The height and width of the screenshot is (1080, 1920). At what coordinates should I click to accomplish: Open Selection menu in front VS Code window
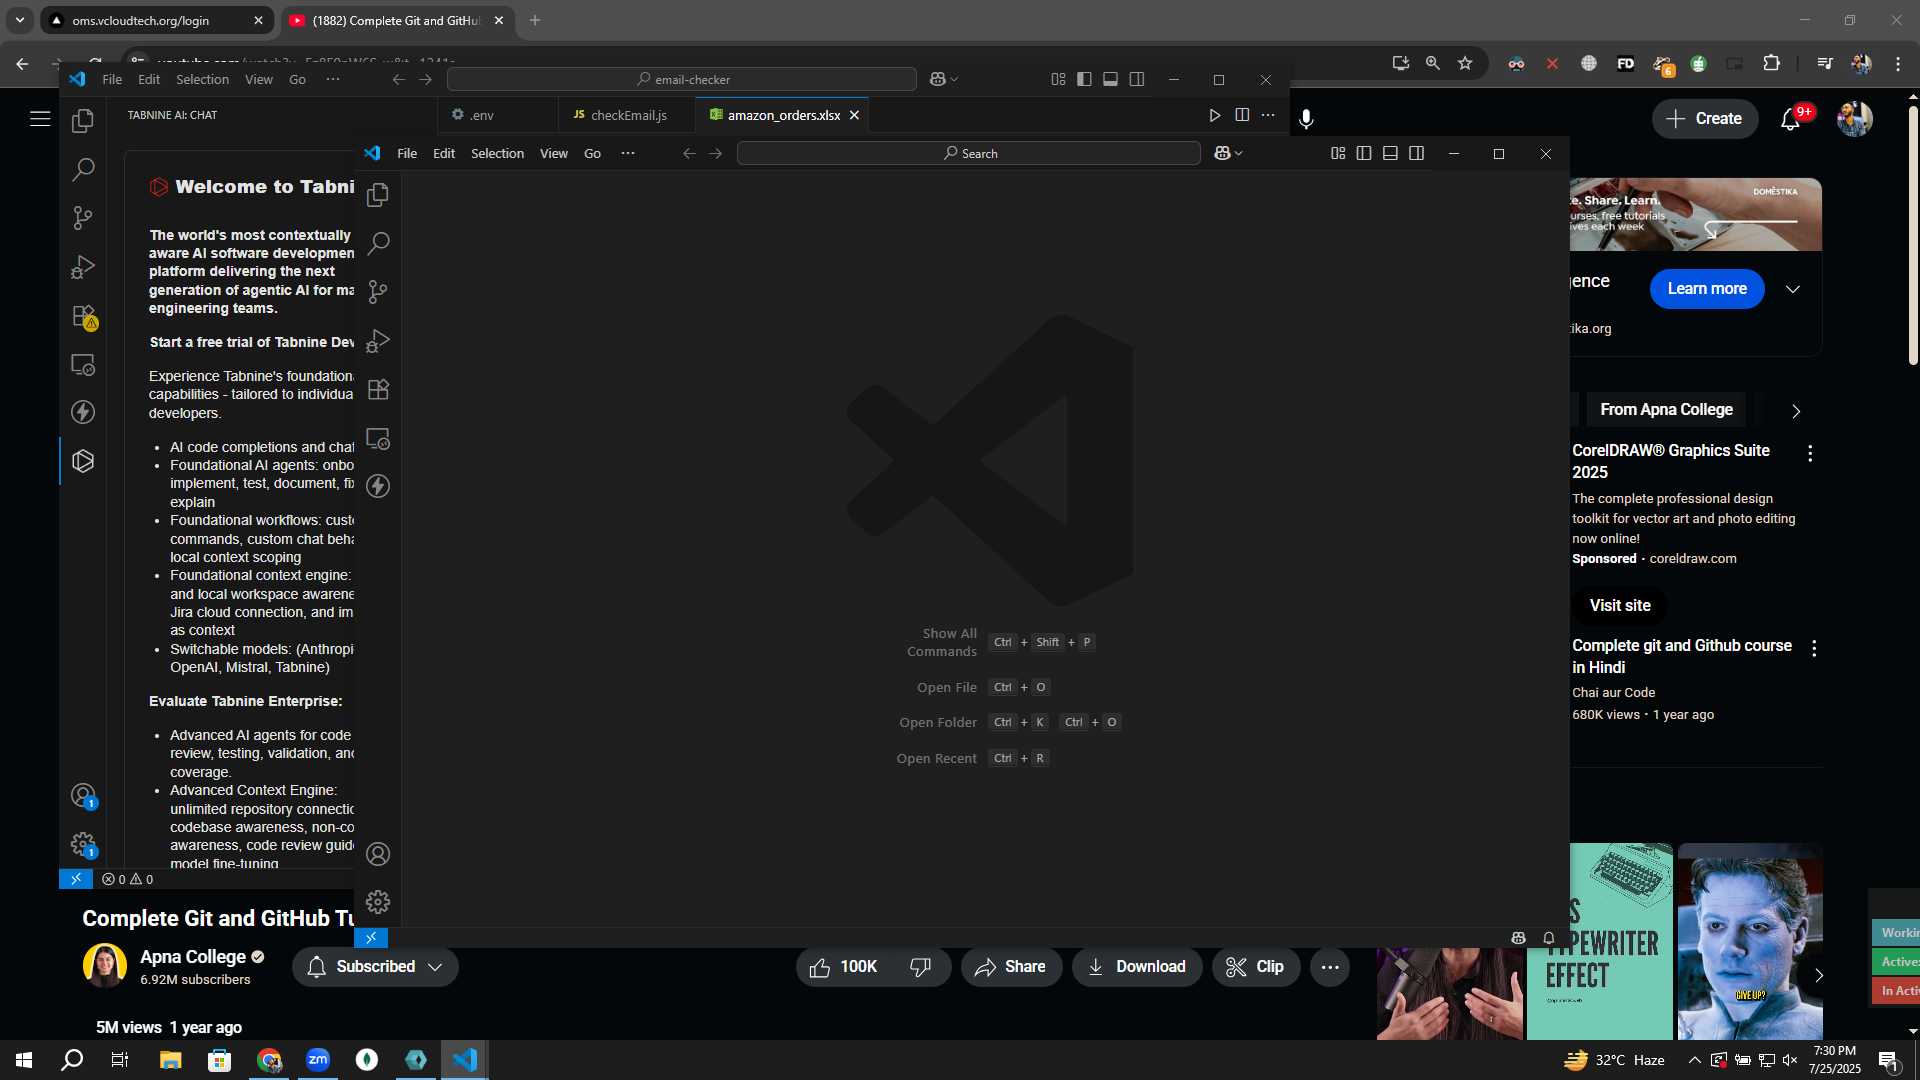coord(497,153)
